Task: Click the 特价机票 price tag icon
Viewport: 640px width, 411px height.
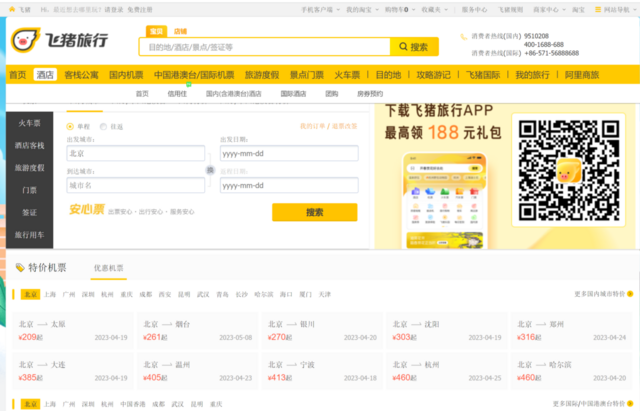Action: [x=20, y=268]
